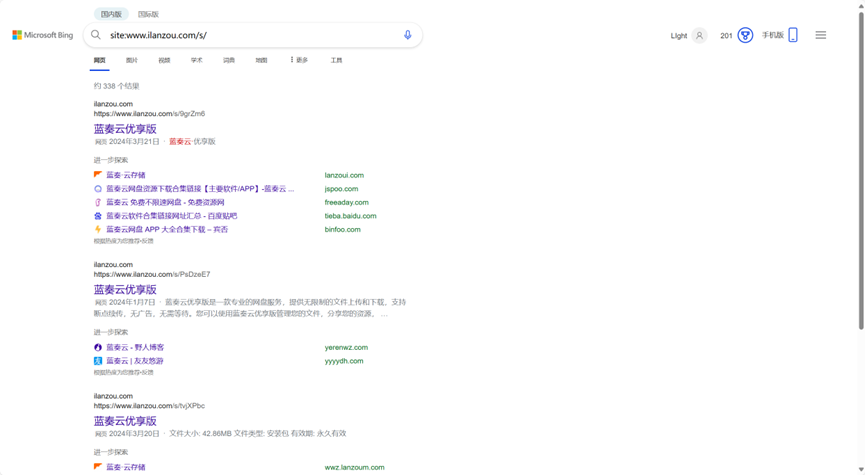Click the wwz.lanzoum.com domain text
Image resolution: width=865 pixels, height=475 pixels.
click(x=355, y=467)
